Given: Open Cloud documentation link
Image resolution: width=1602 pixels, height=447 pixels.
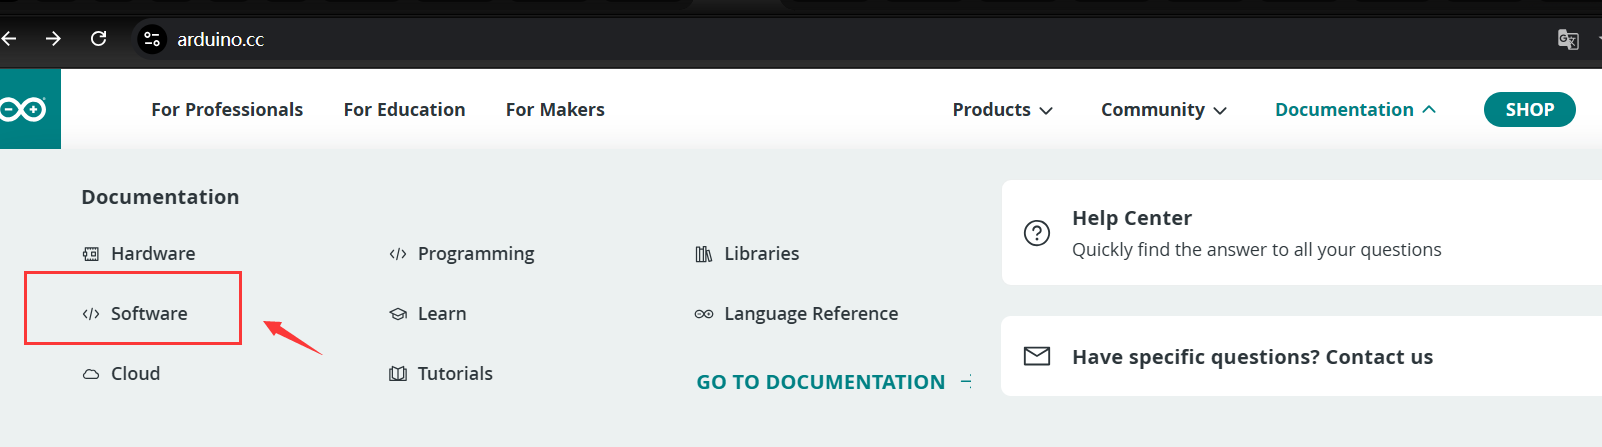Looking at the screenshot, I should 121,374.
